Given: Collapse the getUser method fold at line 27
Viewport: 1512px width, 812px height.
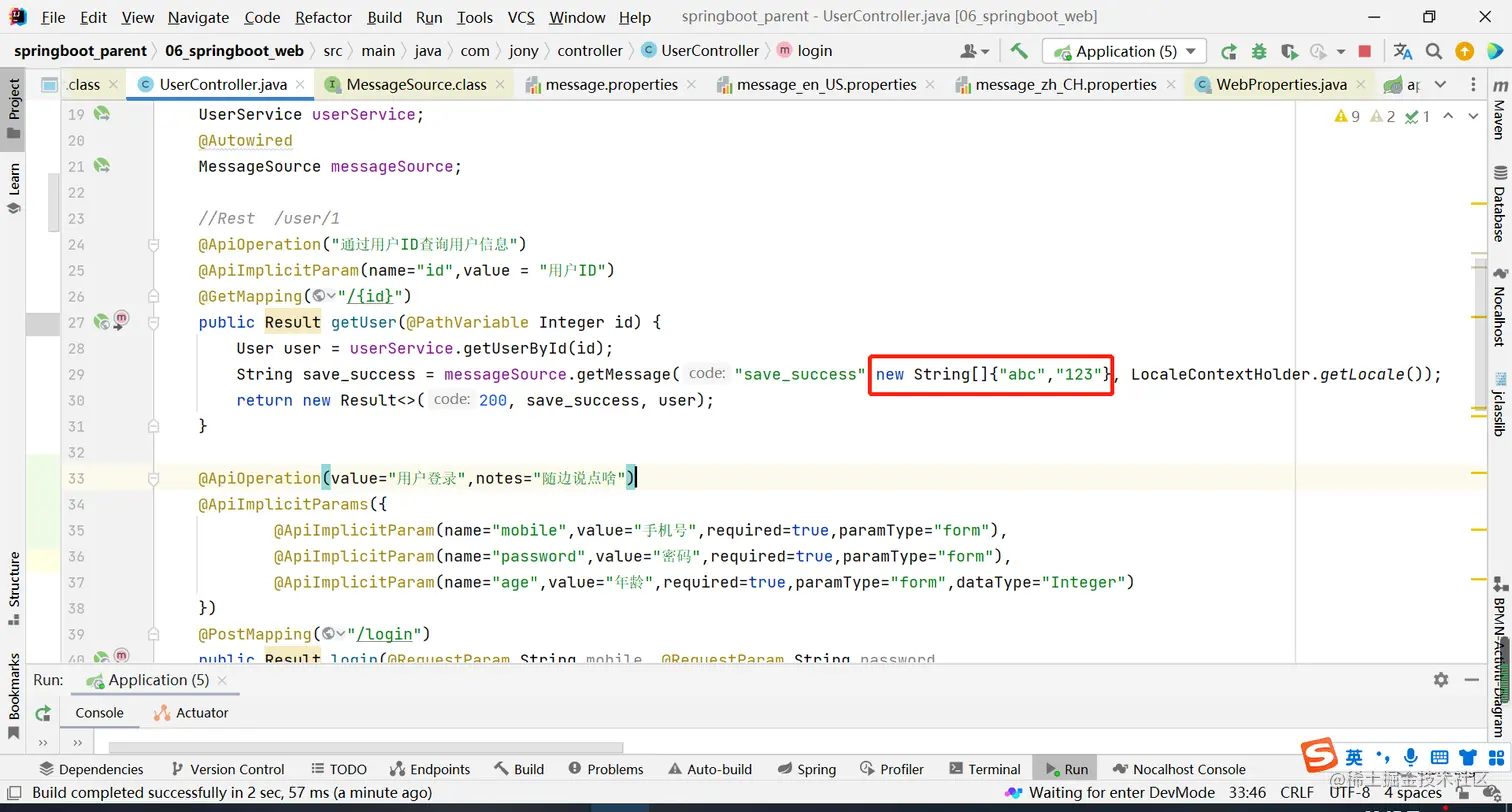Looking at the screenshot, I should pyautogui.click(x=153, y=322).
